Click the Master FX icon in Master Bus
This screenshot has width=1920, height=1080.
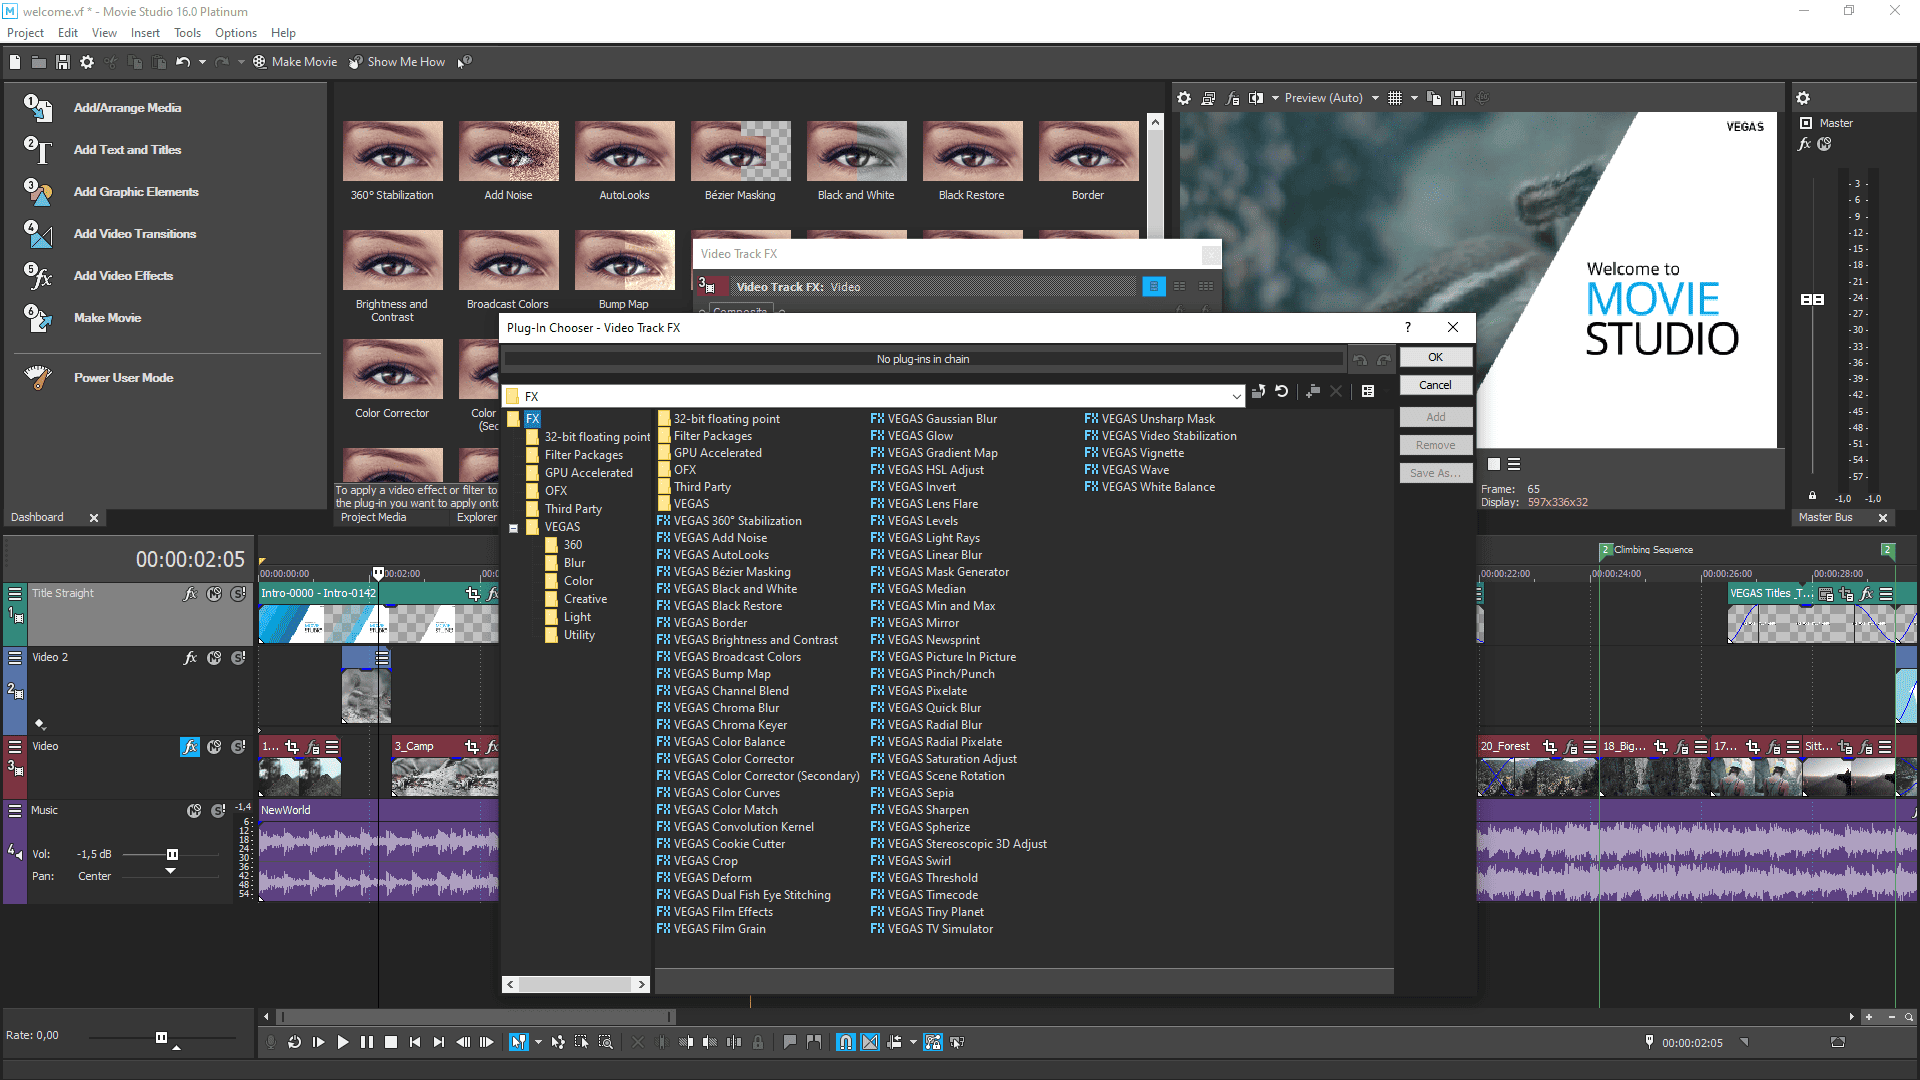[1805, 144]
